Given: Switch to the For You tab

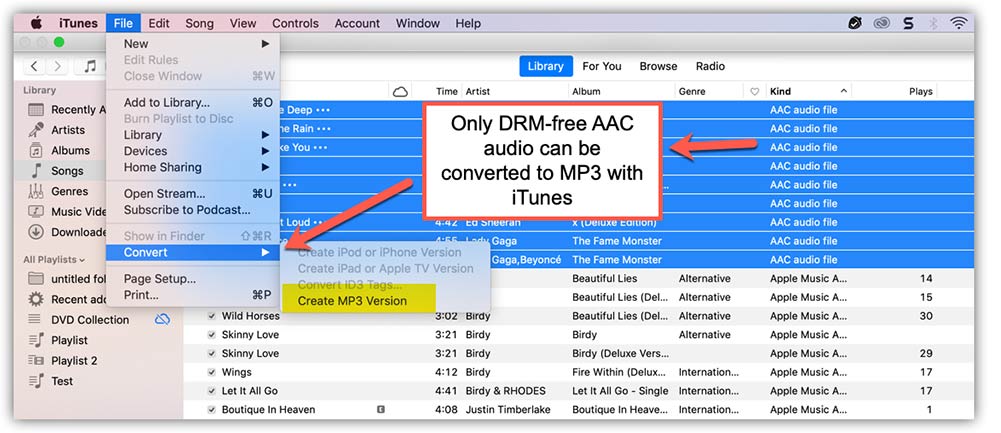Looking at the screenshot, I should click(601, 66).
